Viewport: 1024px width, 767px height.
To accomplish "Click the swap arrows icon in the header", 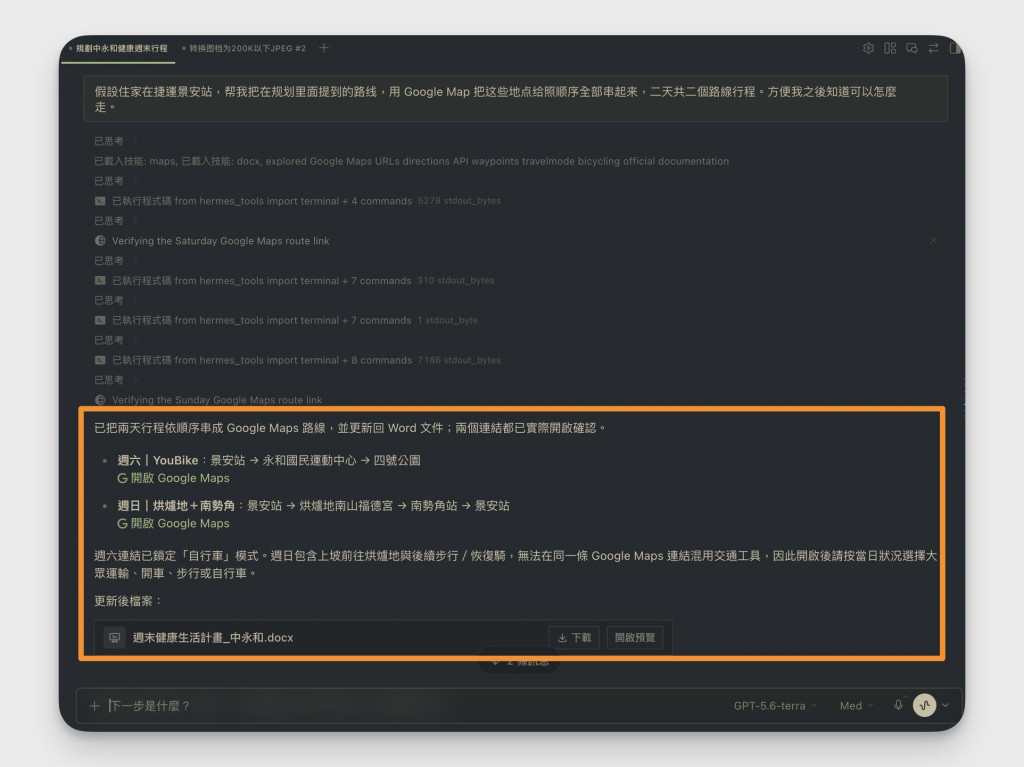I will 933,48.
